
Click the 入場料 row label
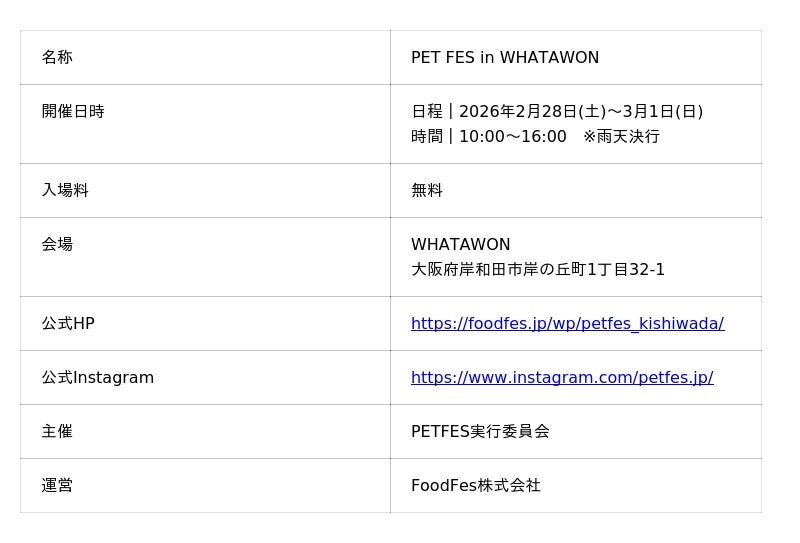[x=65, y=190]
